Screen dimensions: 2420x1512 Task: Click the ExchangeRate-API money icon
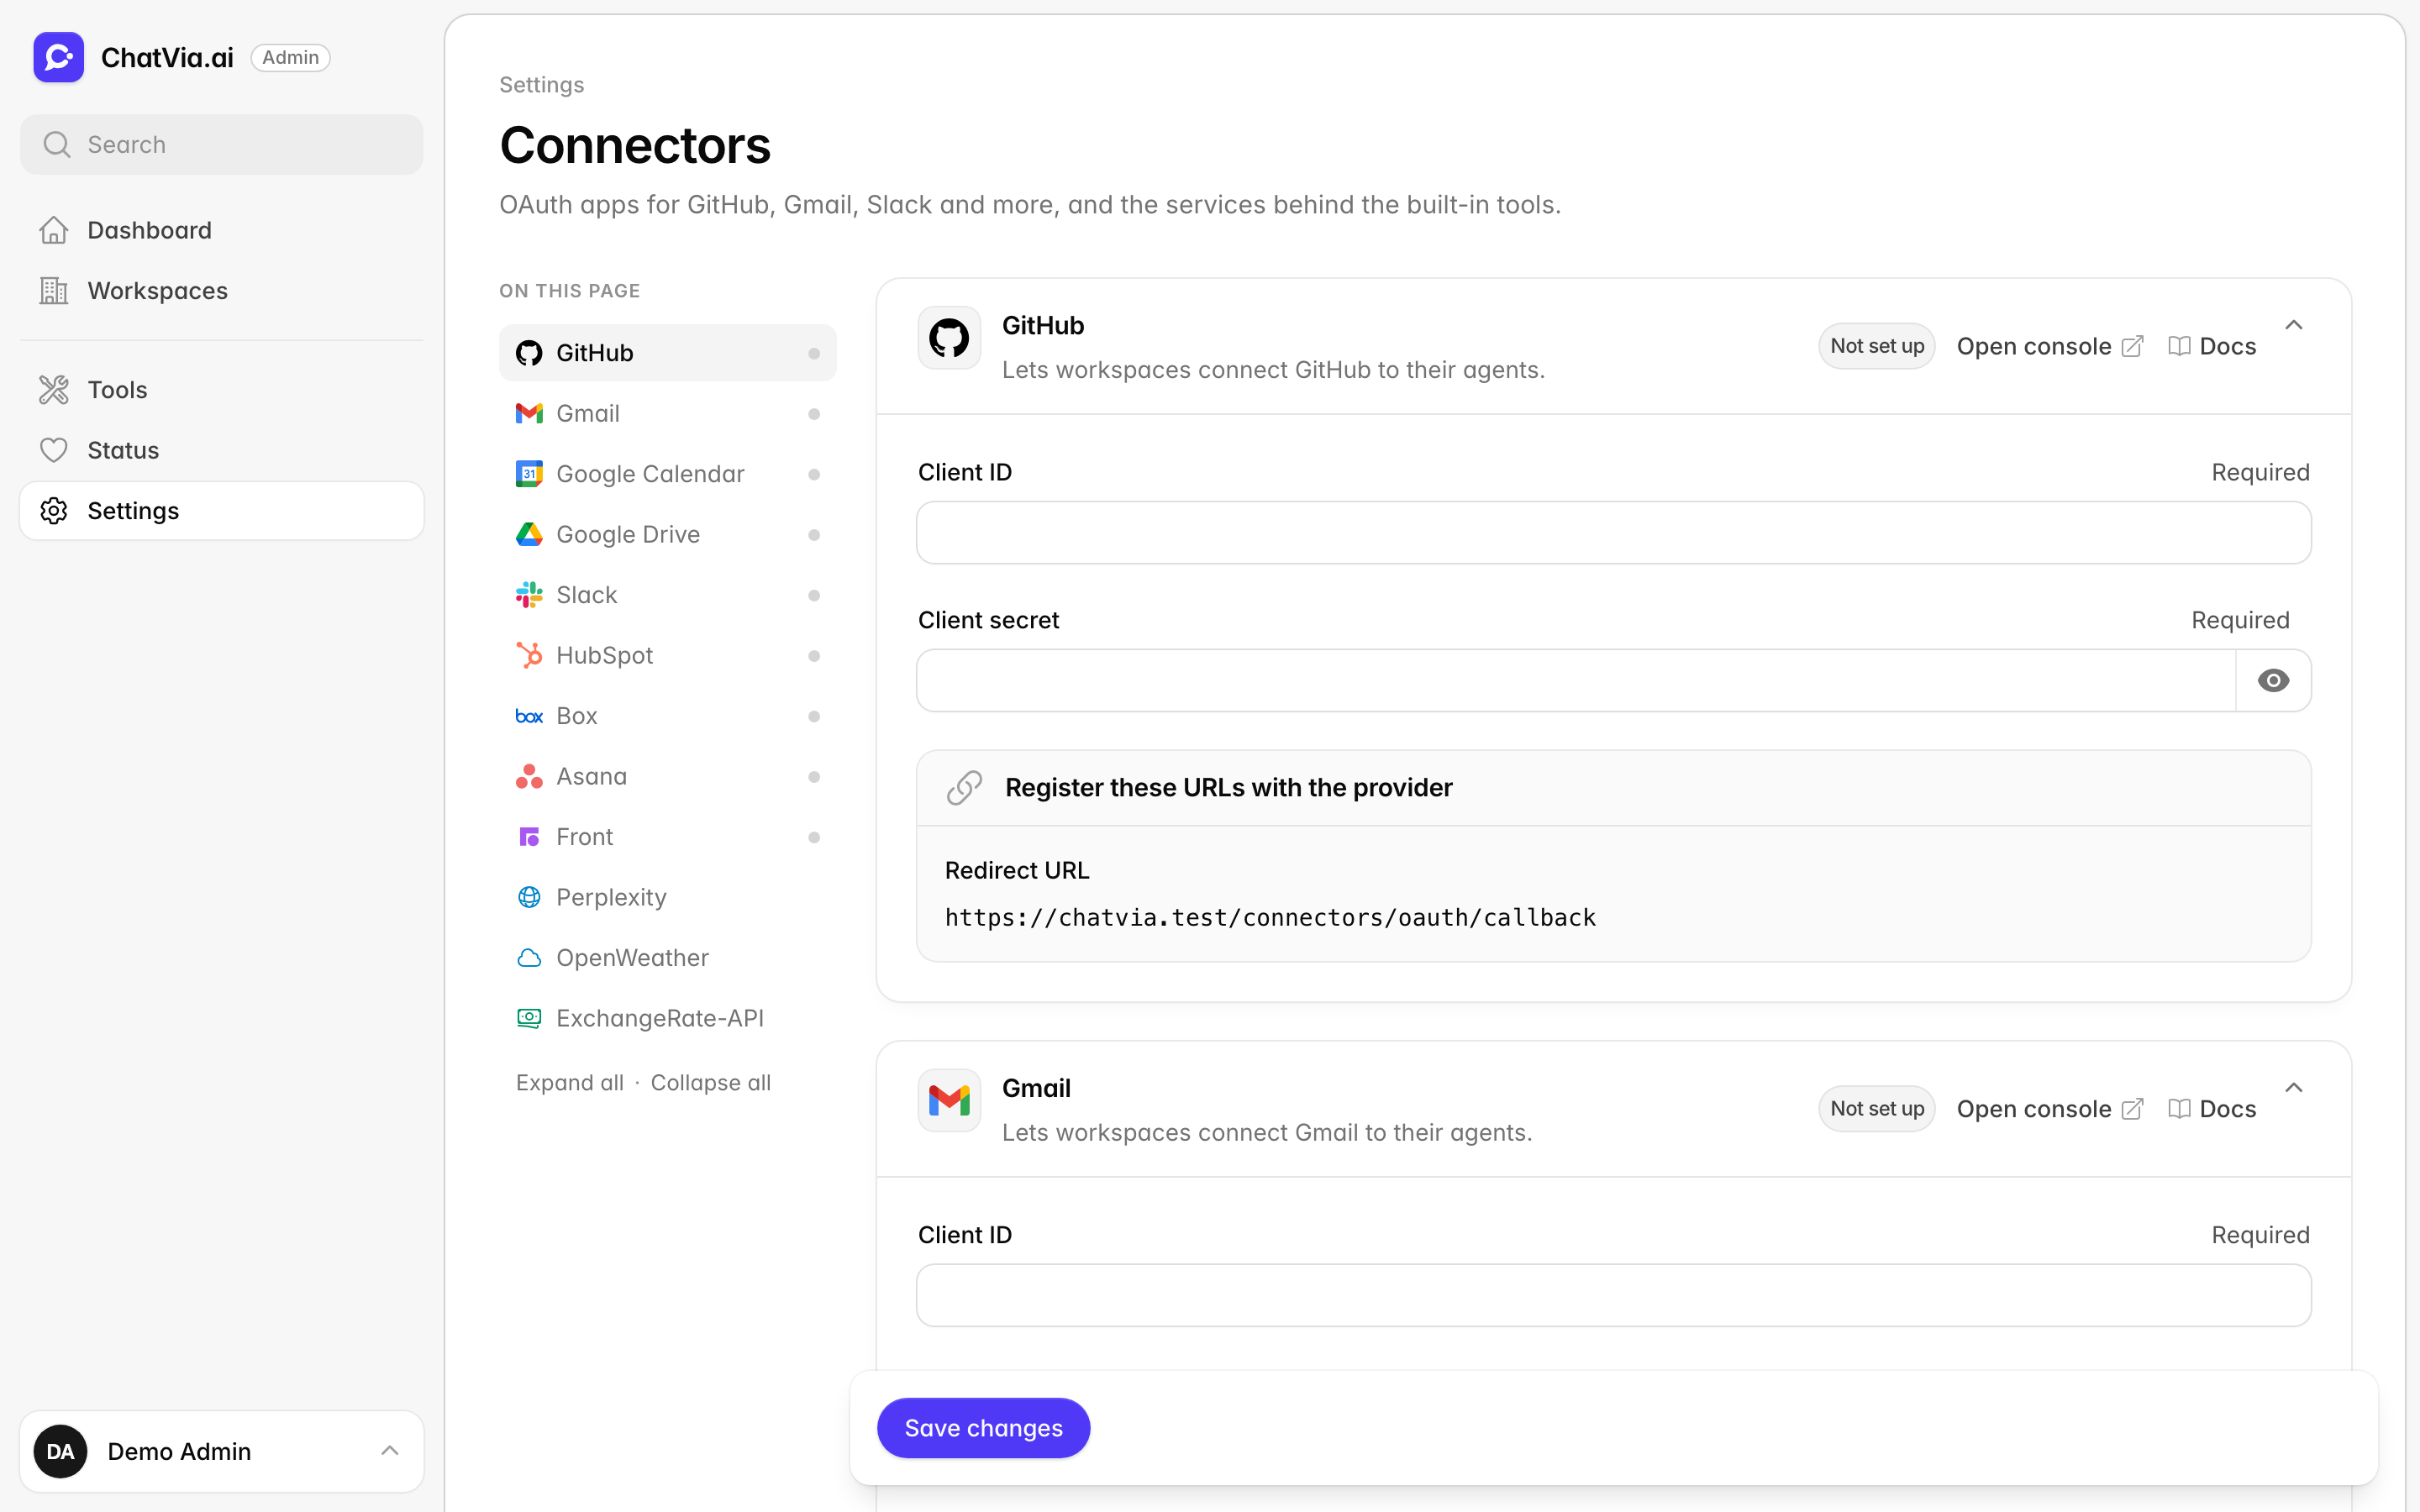tap(529, 1018)
